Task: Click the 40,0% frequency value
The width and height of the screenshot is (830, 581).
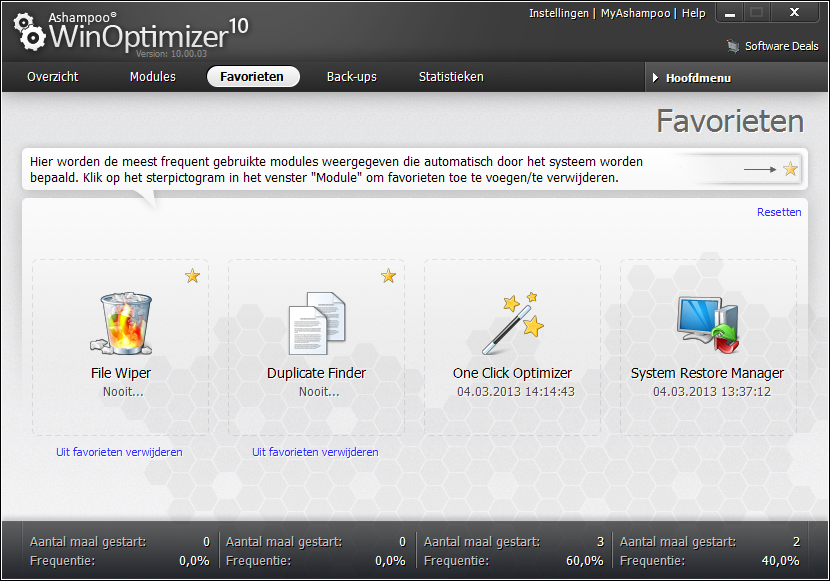Action: (x=781, y=561)
